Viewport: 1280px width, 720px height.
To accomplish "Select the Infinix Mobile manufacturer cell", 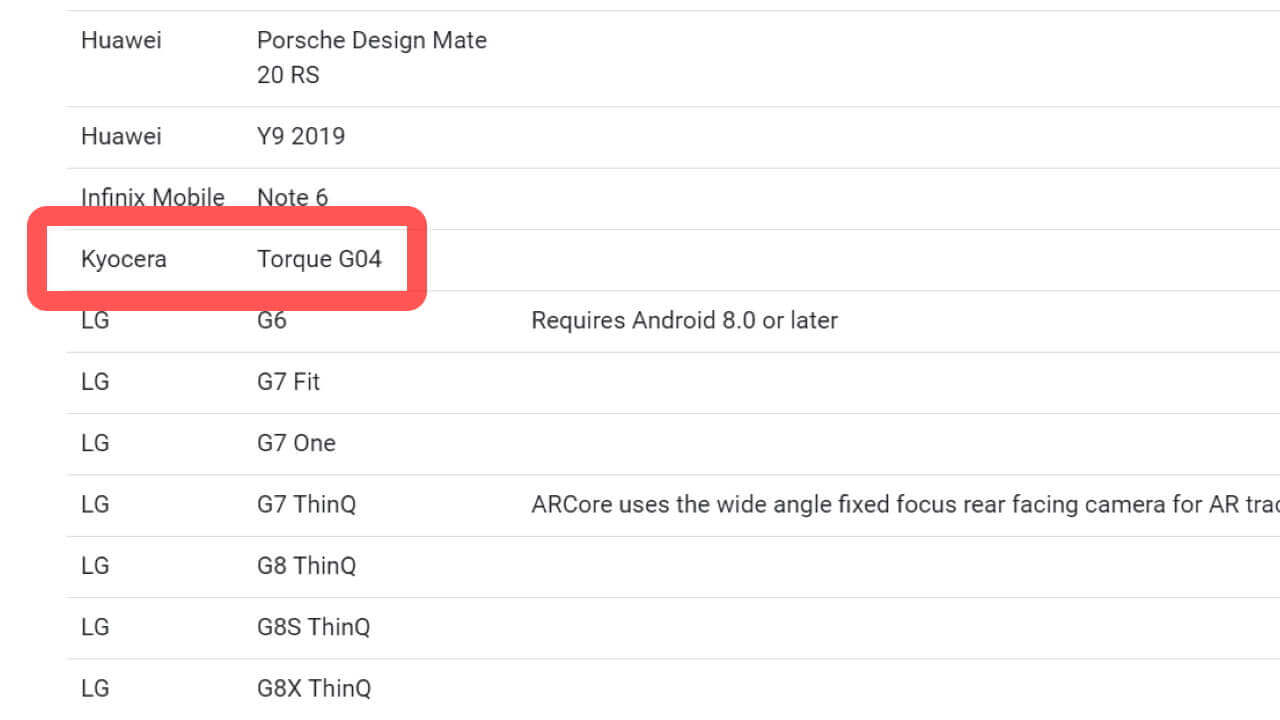I will pos(153,197).
